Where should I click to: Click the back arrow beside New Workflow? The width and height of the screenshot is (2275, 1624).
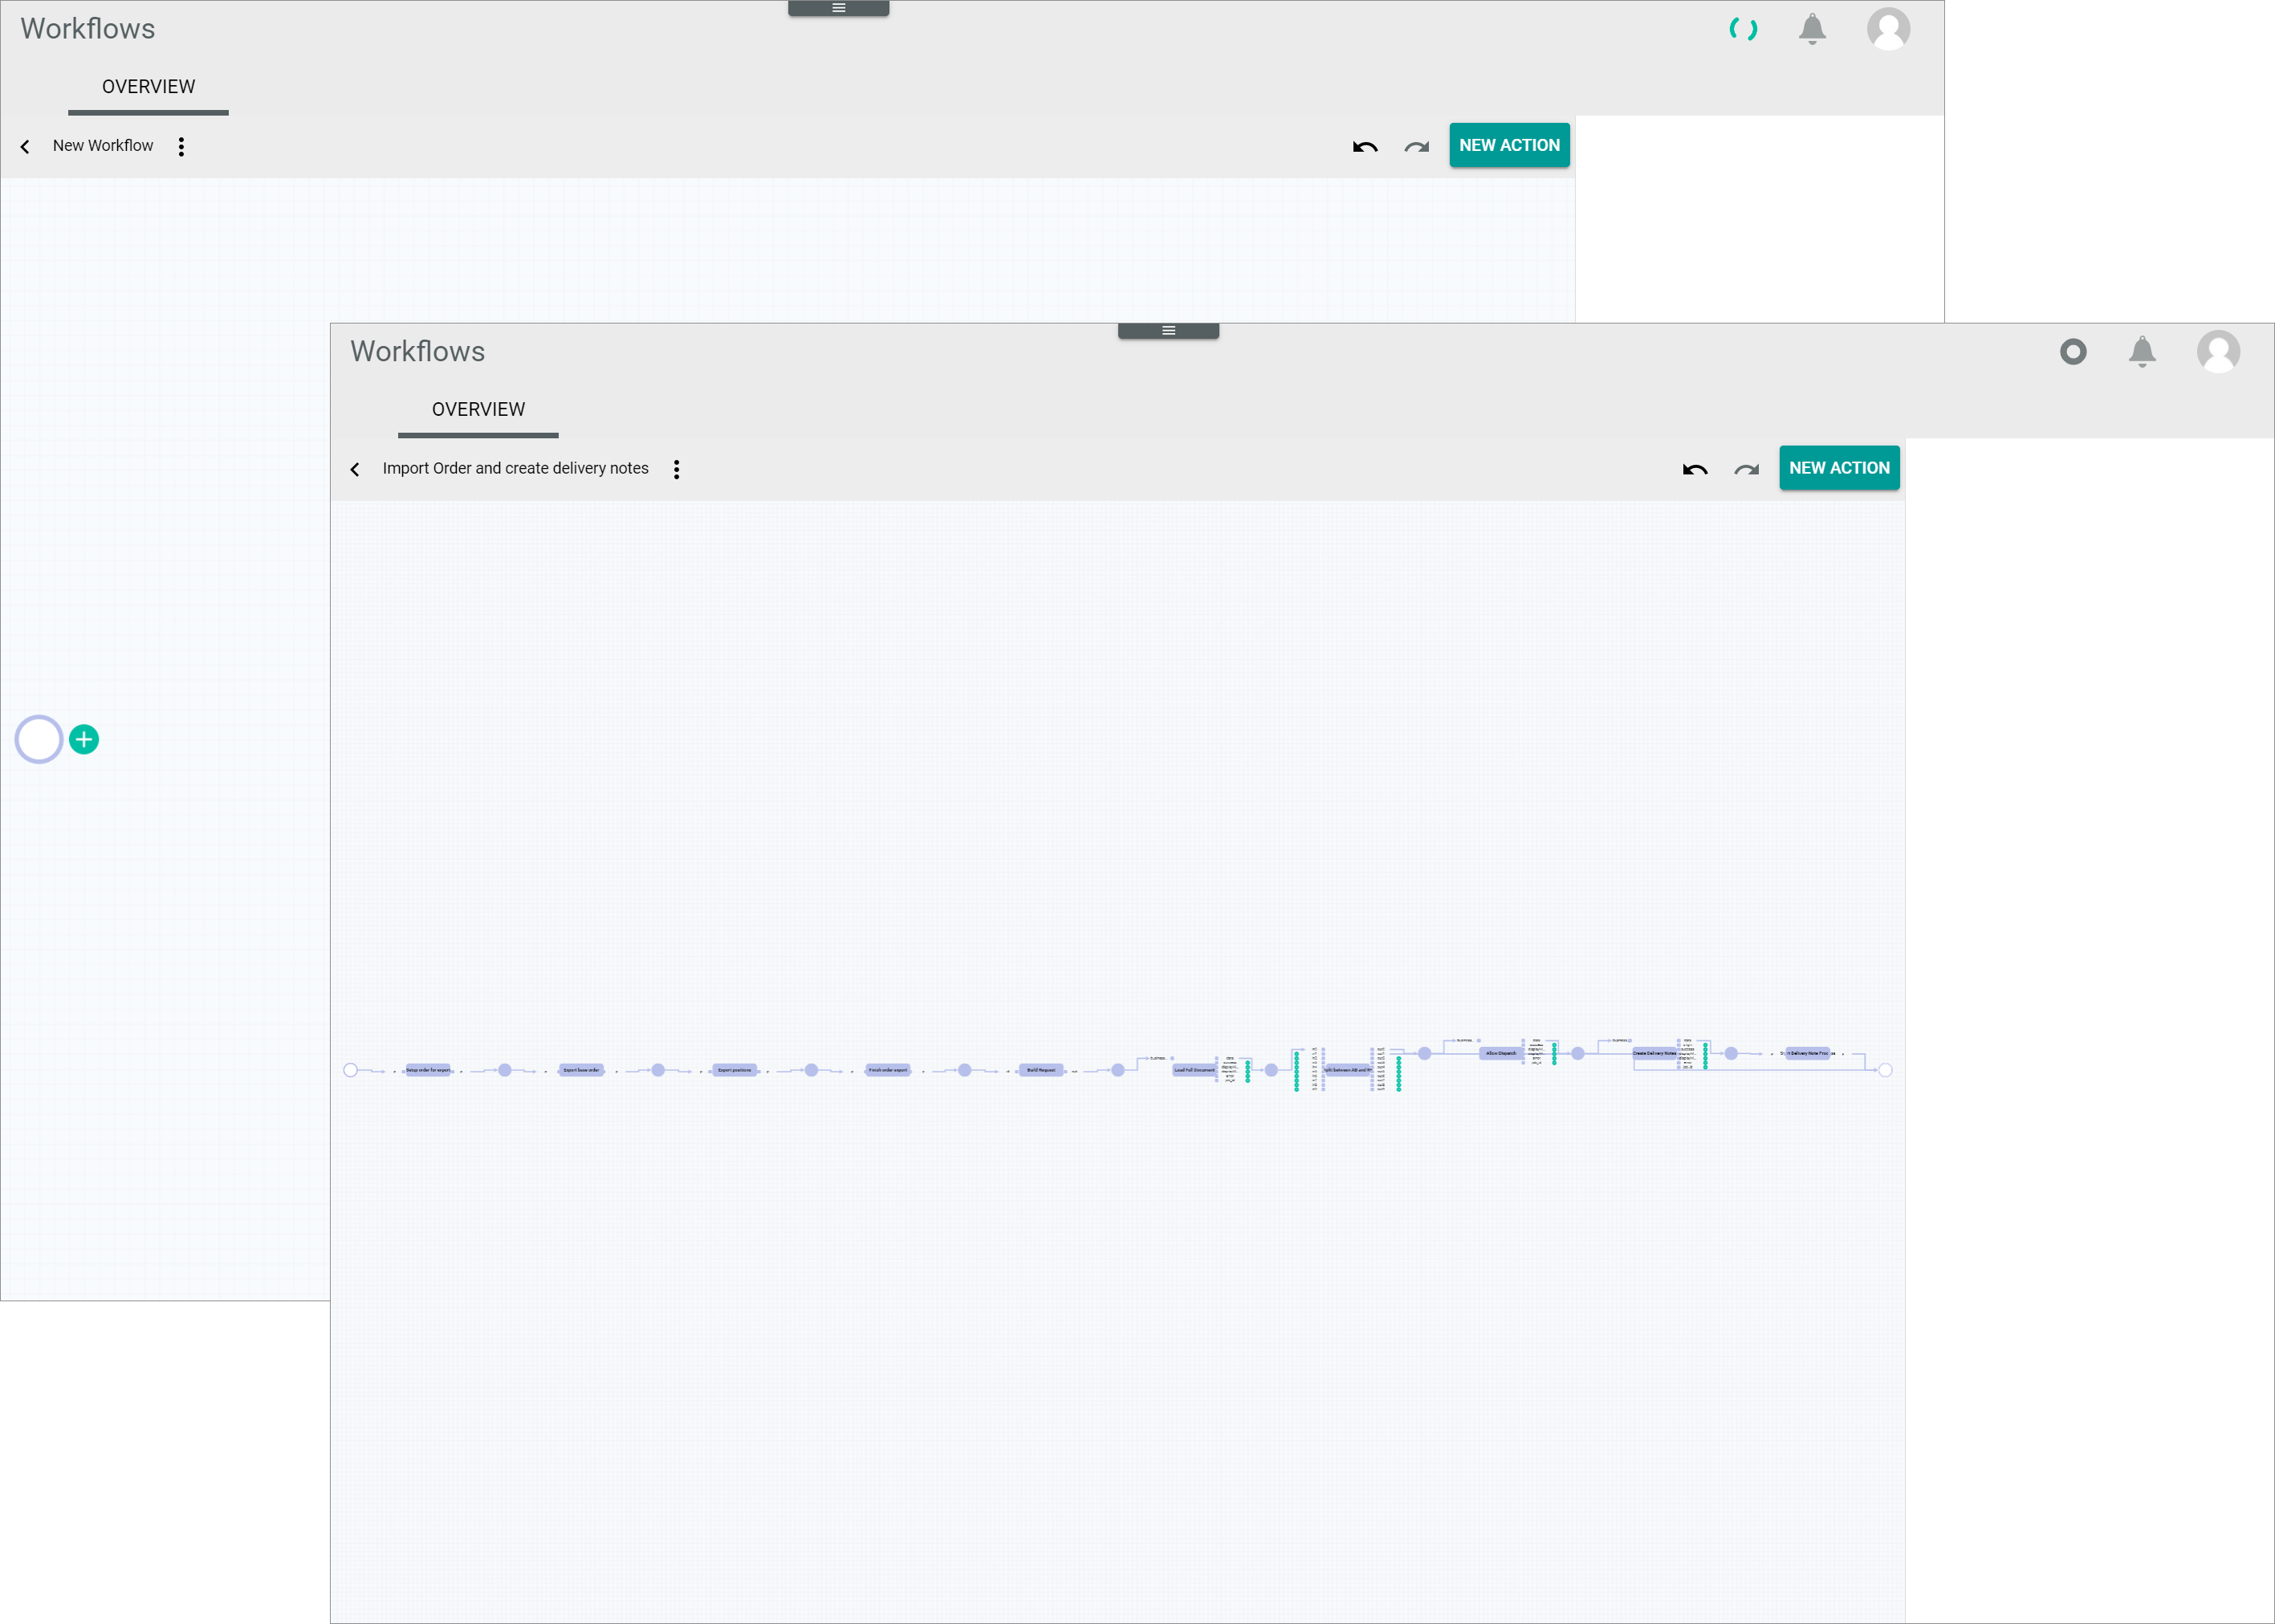[x=25, y=146]
